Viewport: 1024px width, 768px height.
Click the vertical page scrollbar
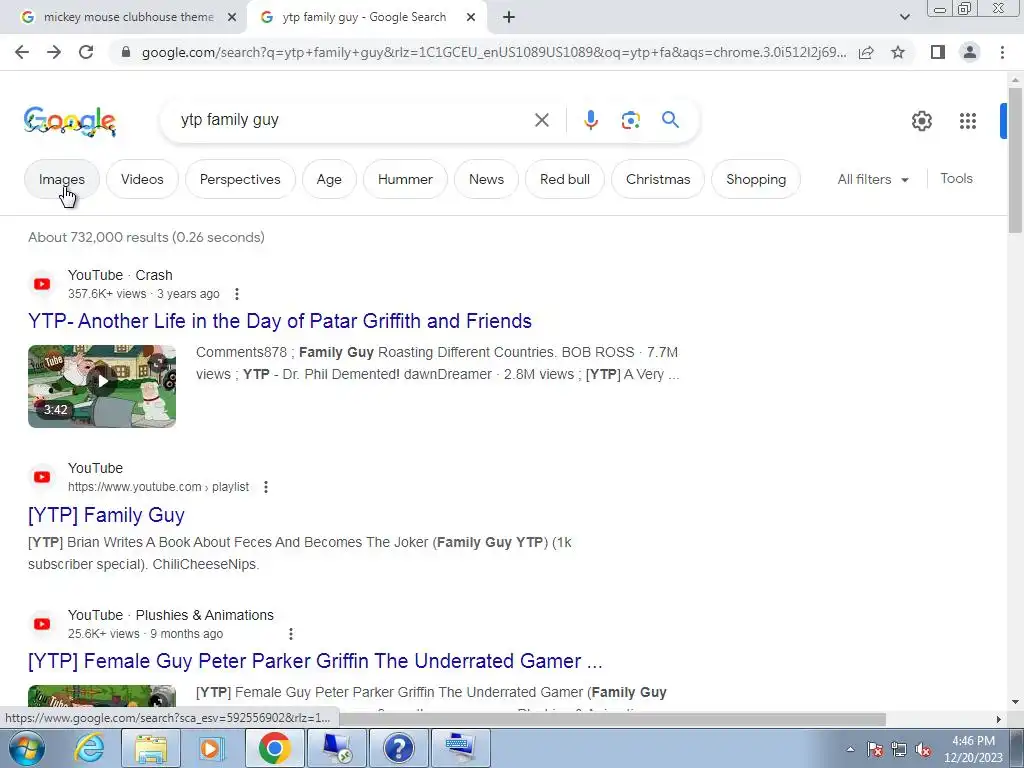pyautogui.click(x=1015, y=160)
